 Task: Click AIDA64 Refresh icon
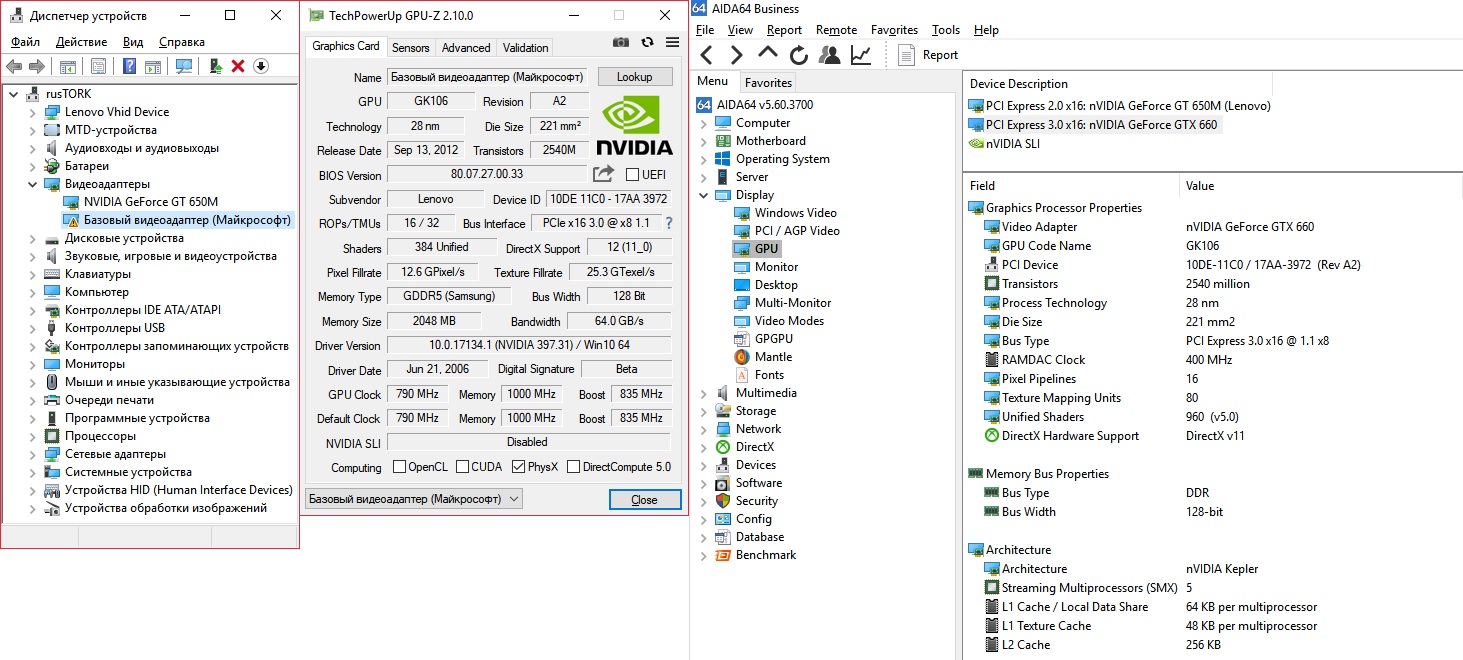798,55
